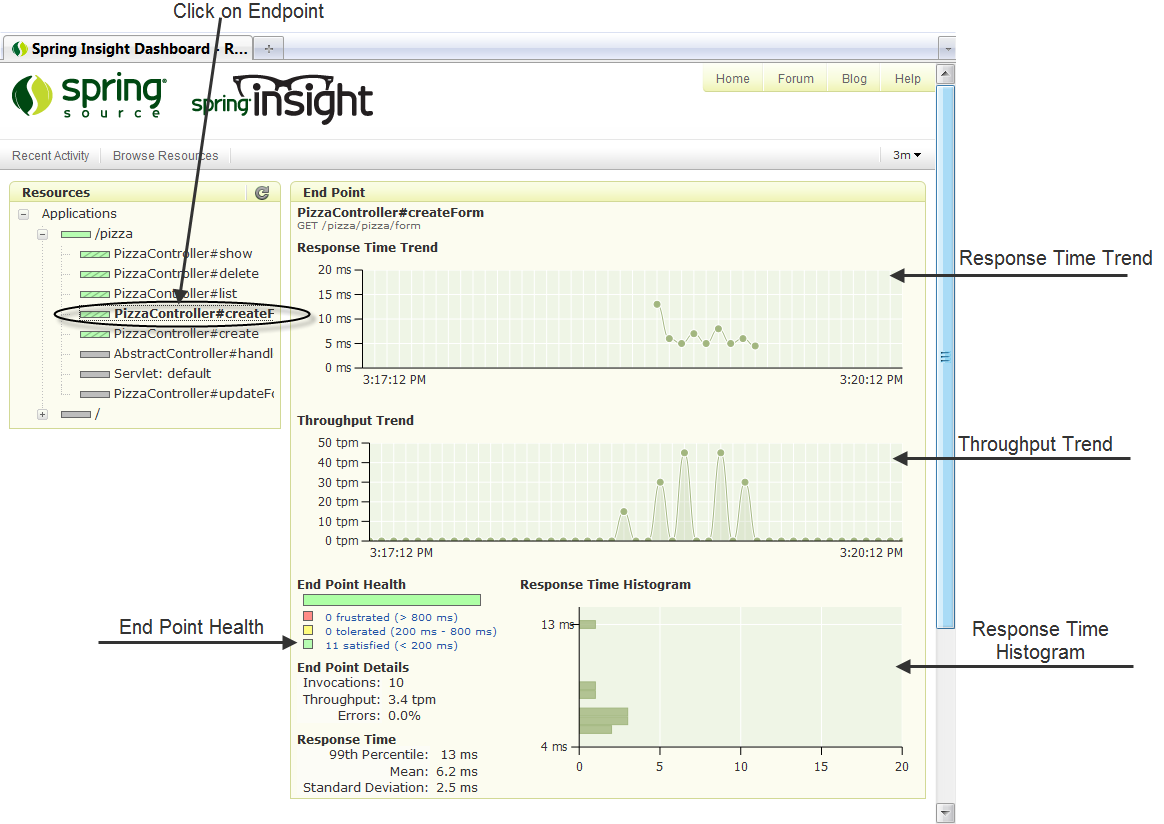The height and width of the screenshot is (824, 1164).
Task: Open Browse Resources tab
Action: (x=165, y=156)
